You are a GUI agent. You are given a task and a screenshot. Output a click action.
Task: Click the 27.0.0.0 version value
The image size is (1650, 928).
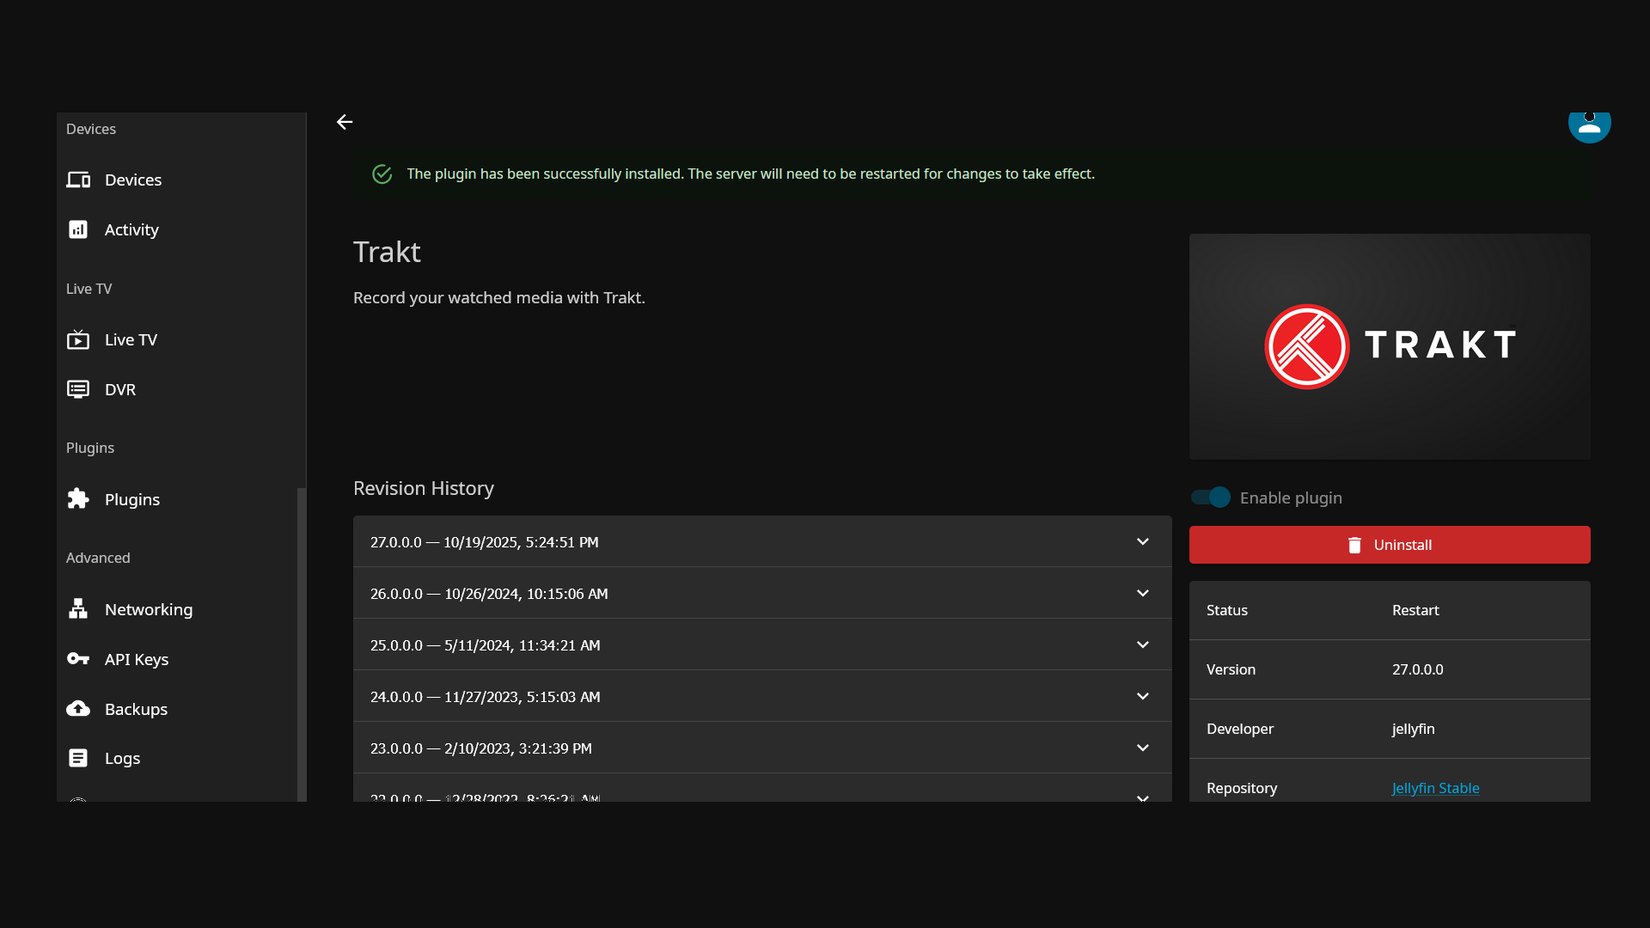(1417, 669)
